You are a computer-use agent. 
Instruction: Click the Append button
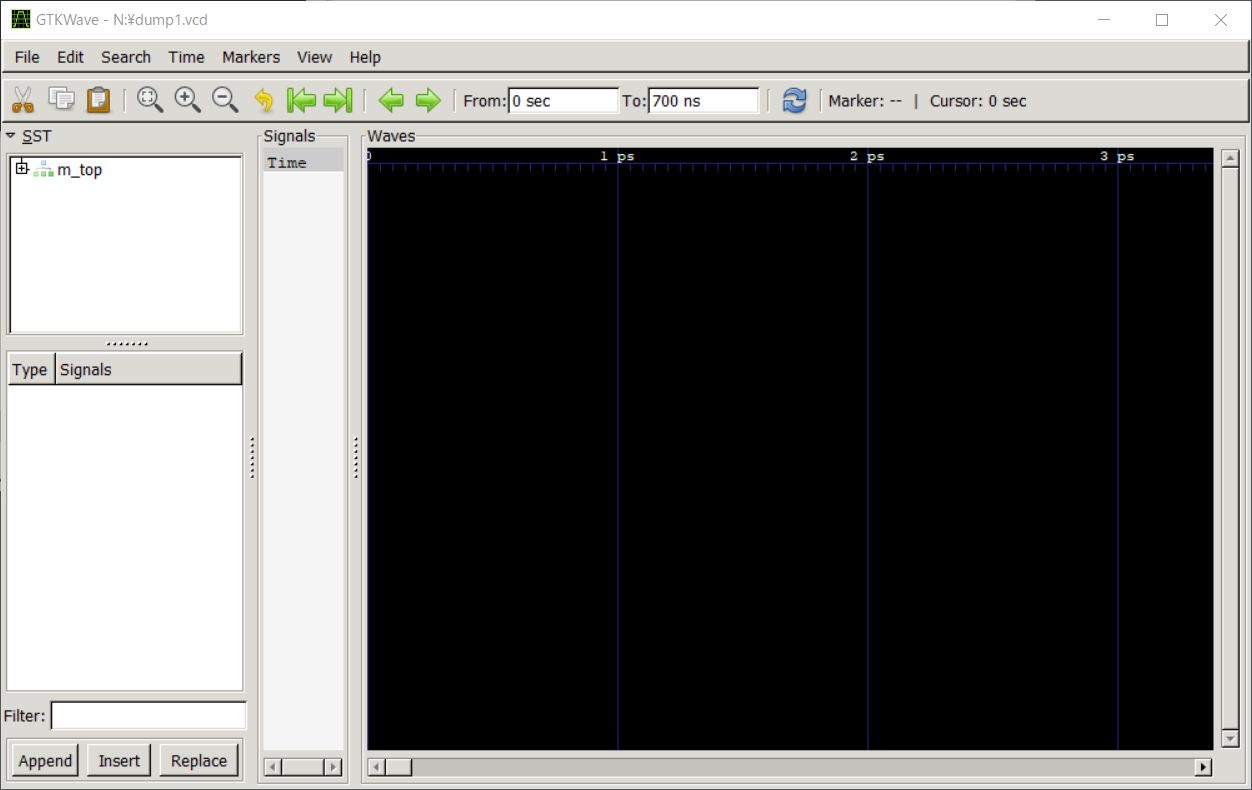(x=45, y=761)
